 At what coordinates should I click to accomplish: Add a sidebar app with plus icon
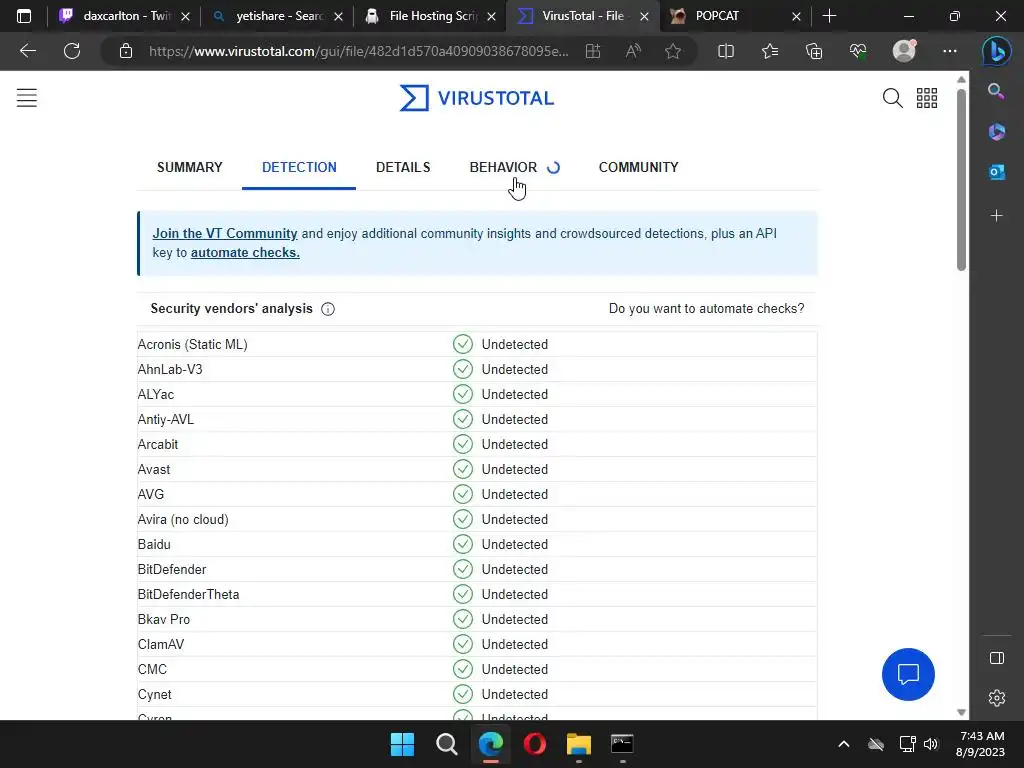point(997,216)
